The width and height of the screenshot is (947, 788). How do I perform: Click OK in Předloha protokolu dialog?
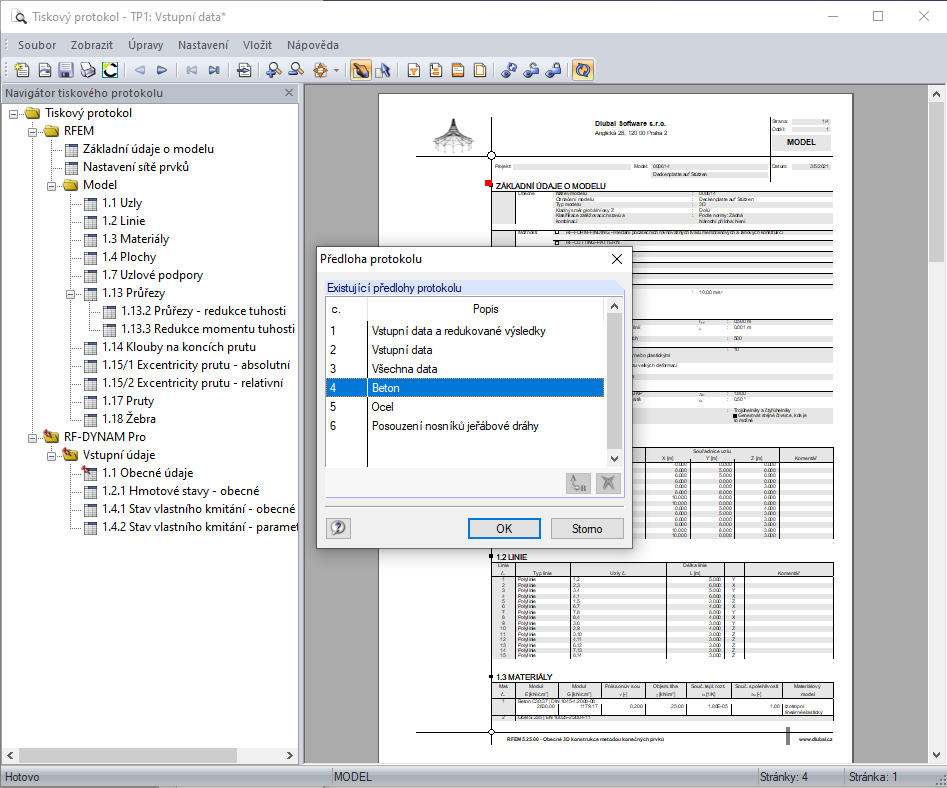tap(504, 529)
